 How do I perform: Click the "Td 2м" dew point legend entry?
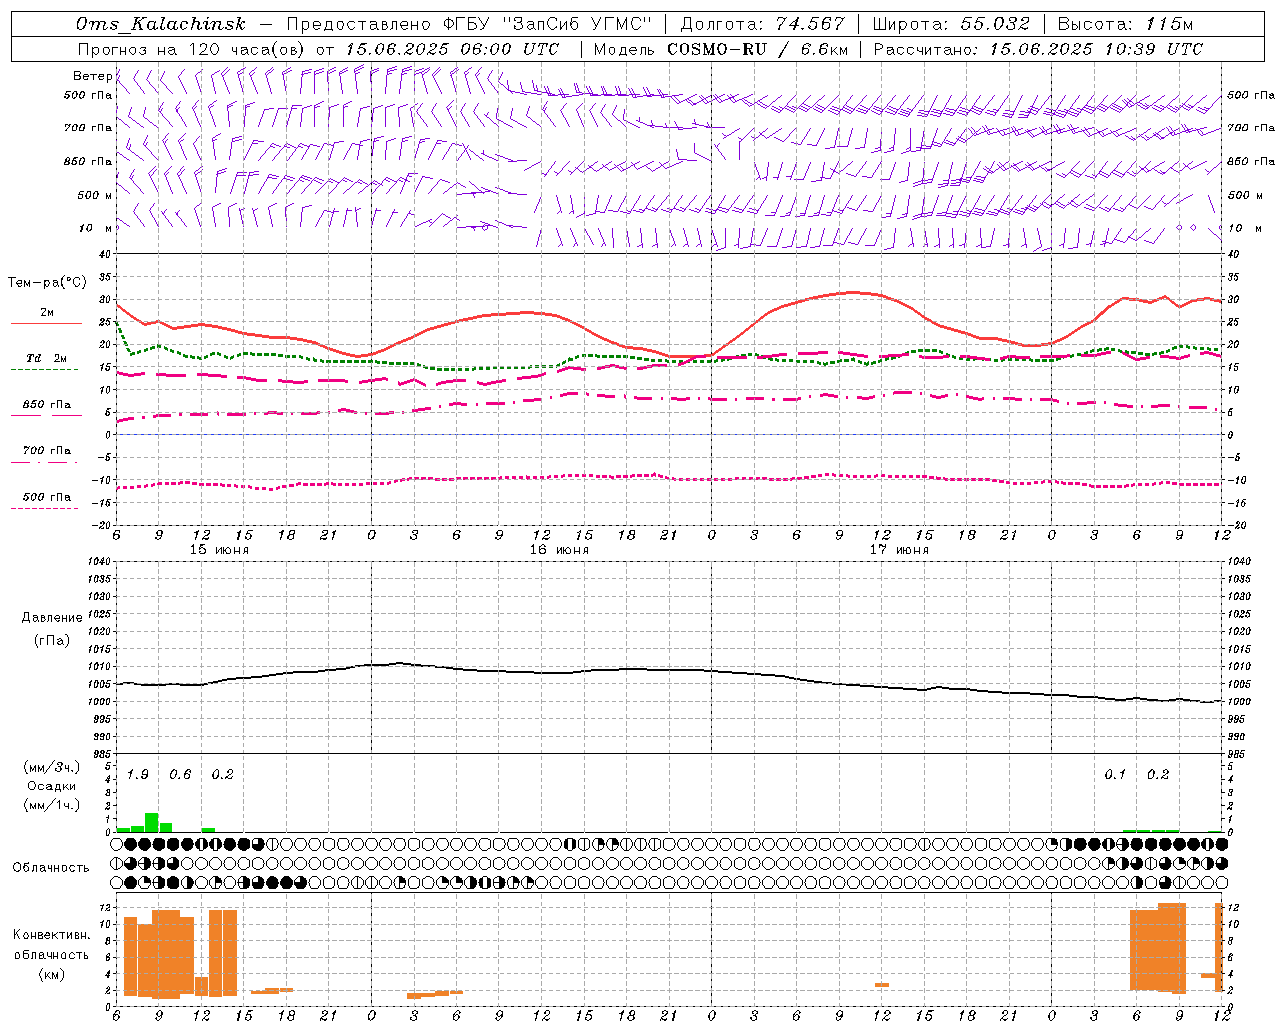(47, 358)
